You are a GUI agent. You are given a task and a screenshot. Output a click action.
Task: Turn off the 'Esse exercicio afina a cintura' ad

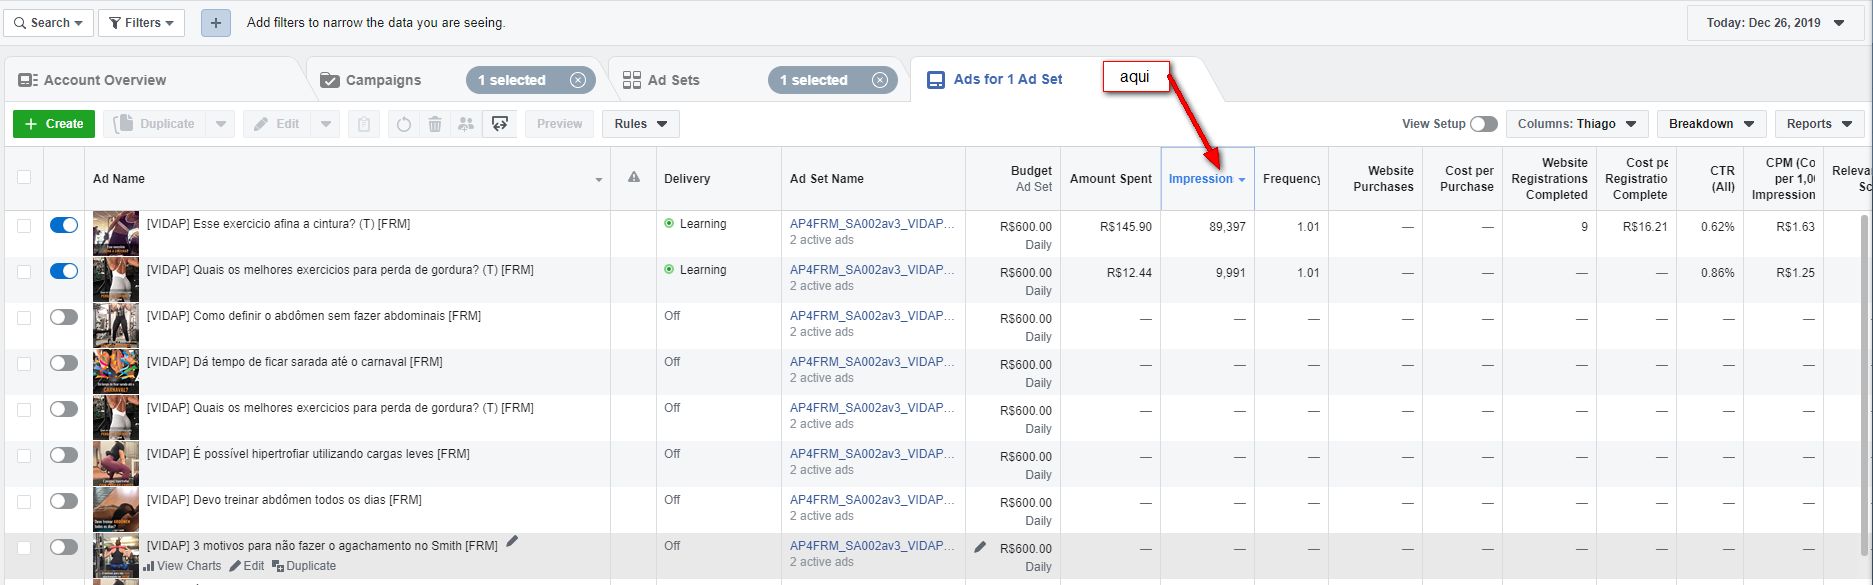pyautogui.click(x=64, y=226)
